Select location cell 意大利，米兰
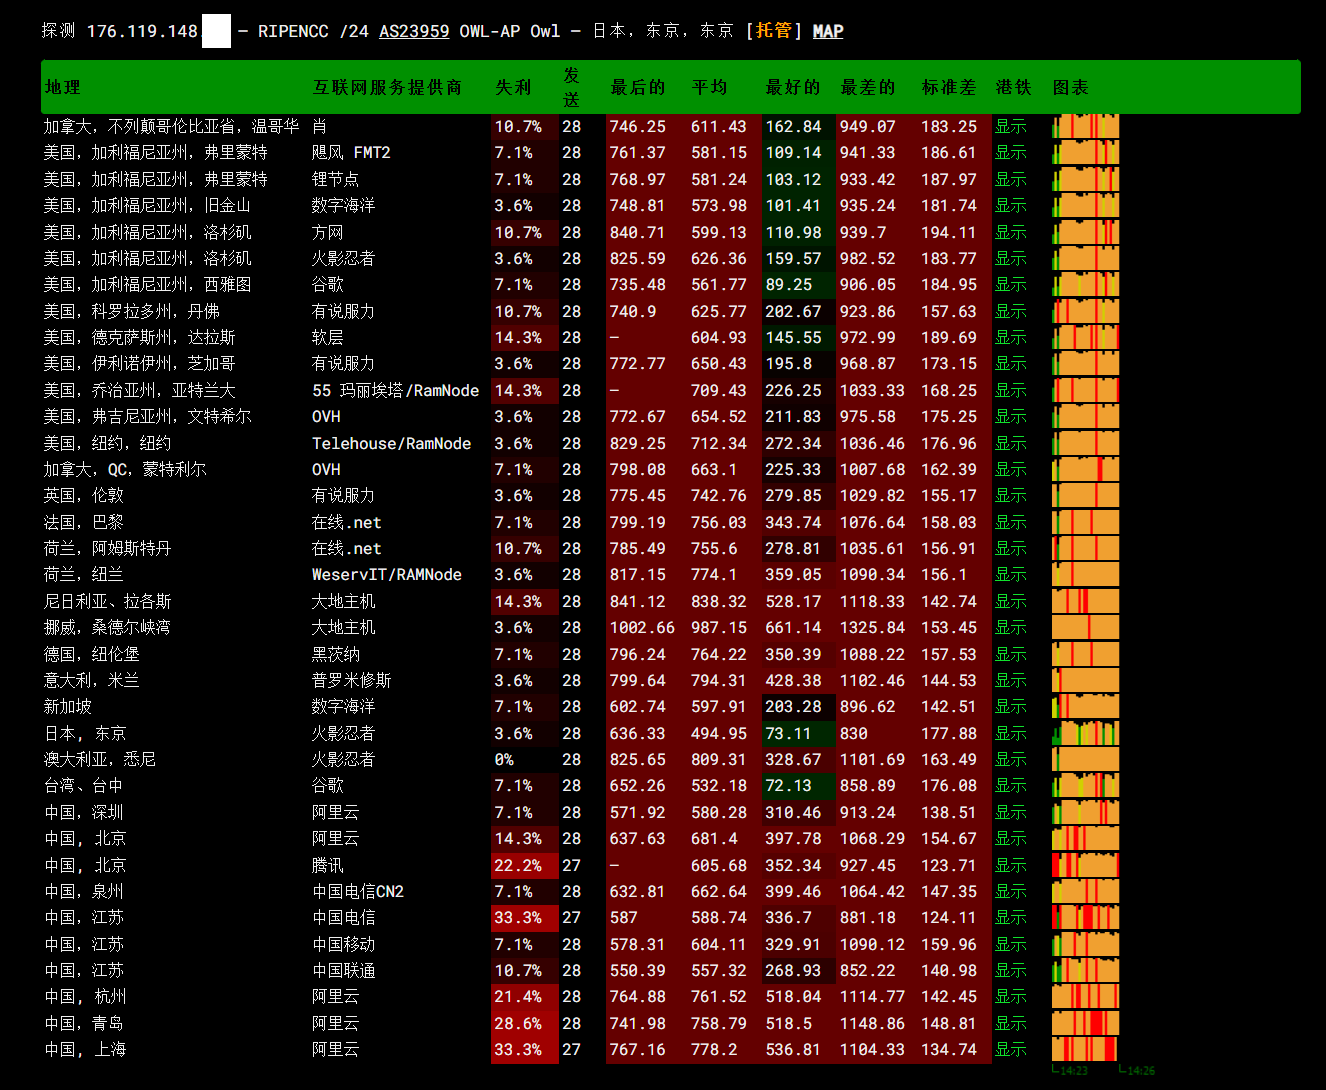Image resolution: width=1326 pixels, height=1090 pixels. click(x=91, y=680)
